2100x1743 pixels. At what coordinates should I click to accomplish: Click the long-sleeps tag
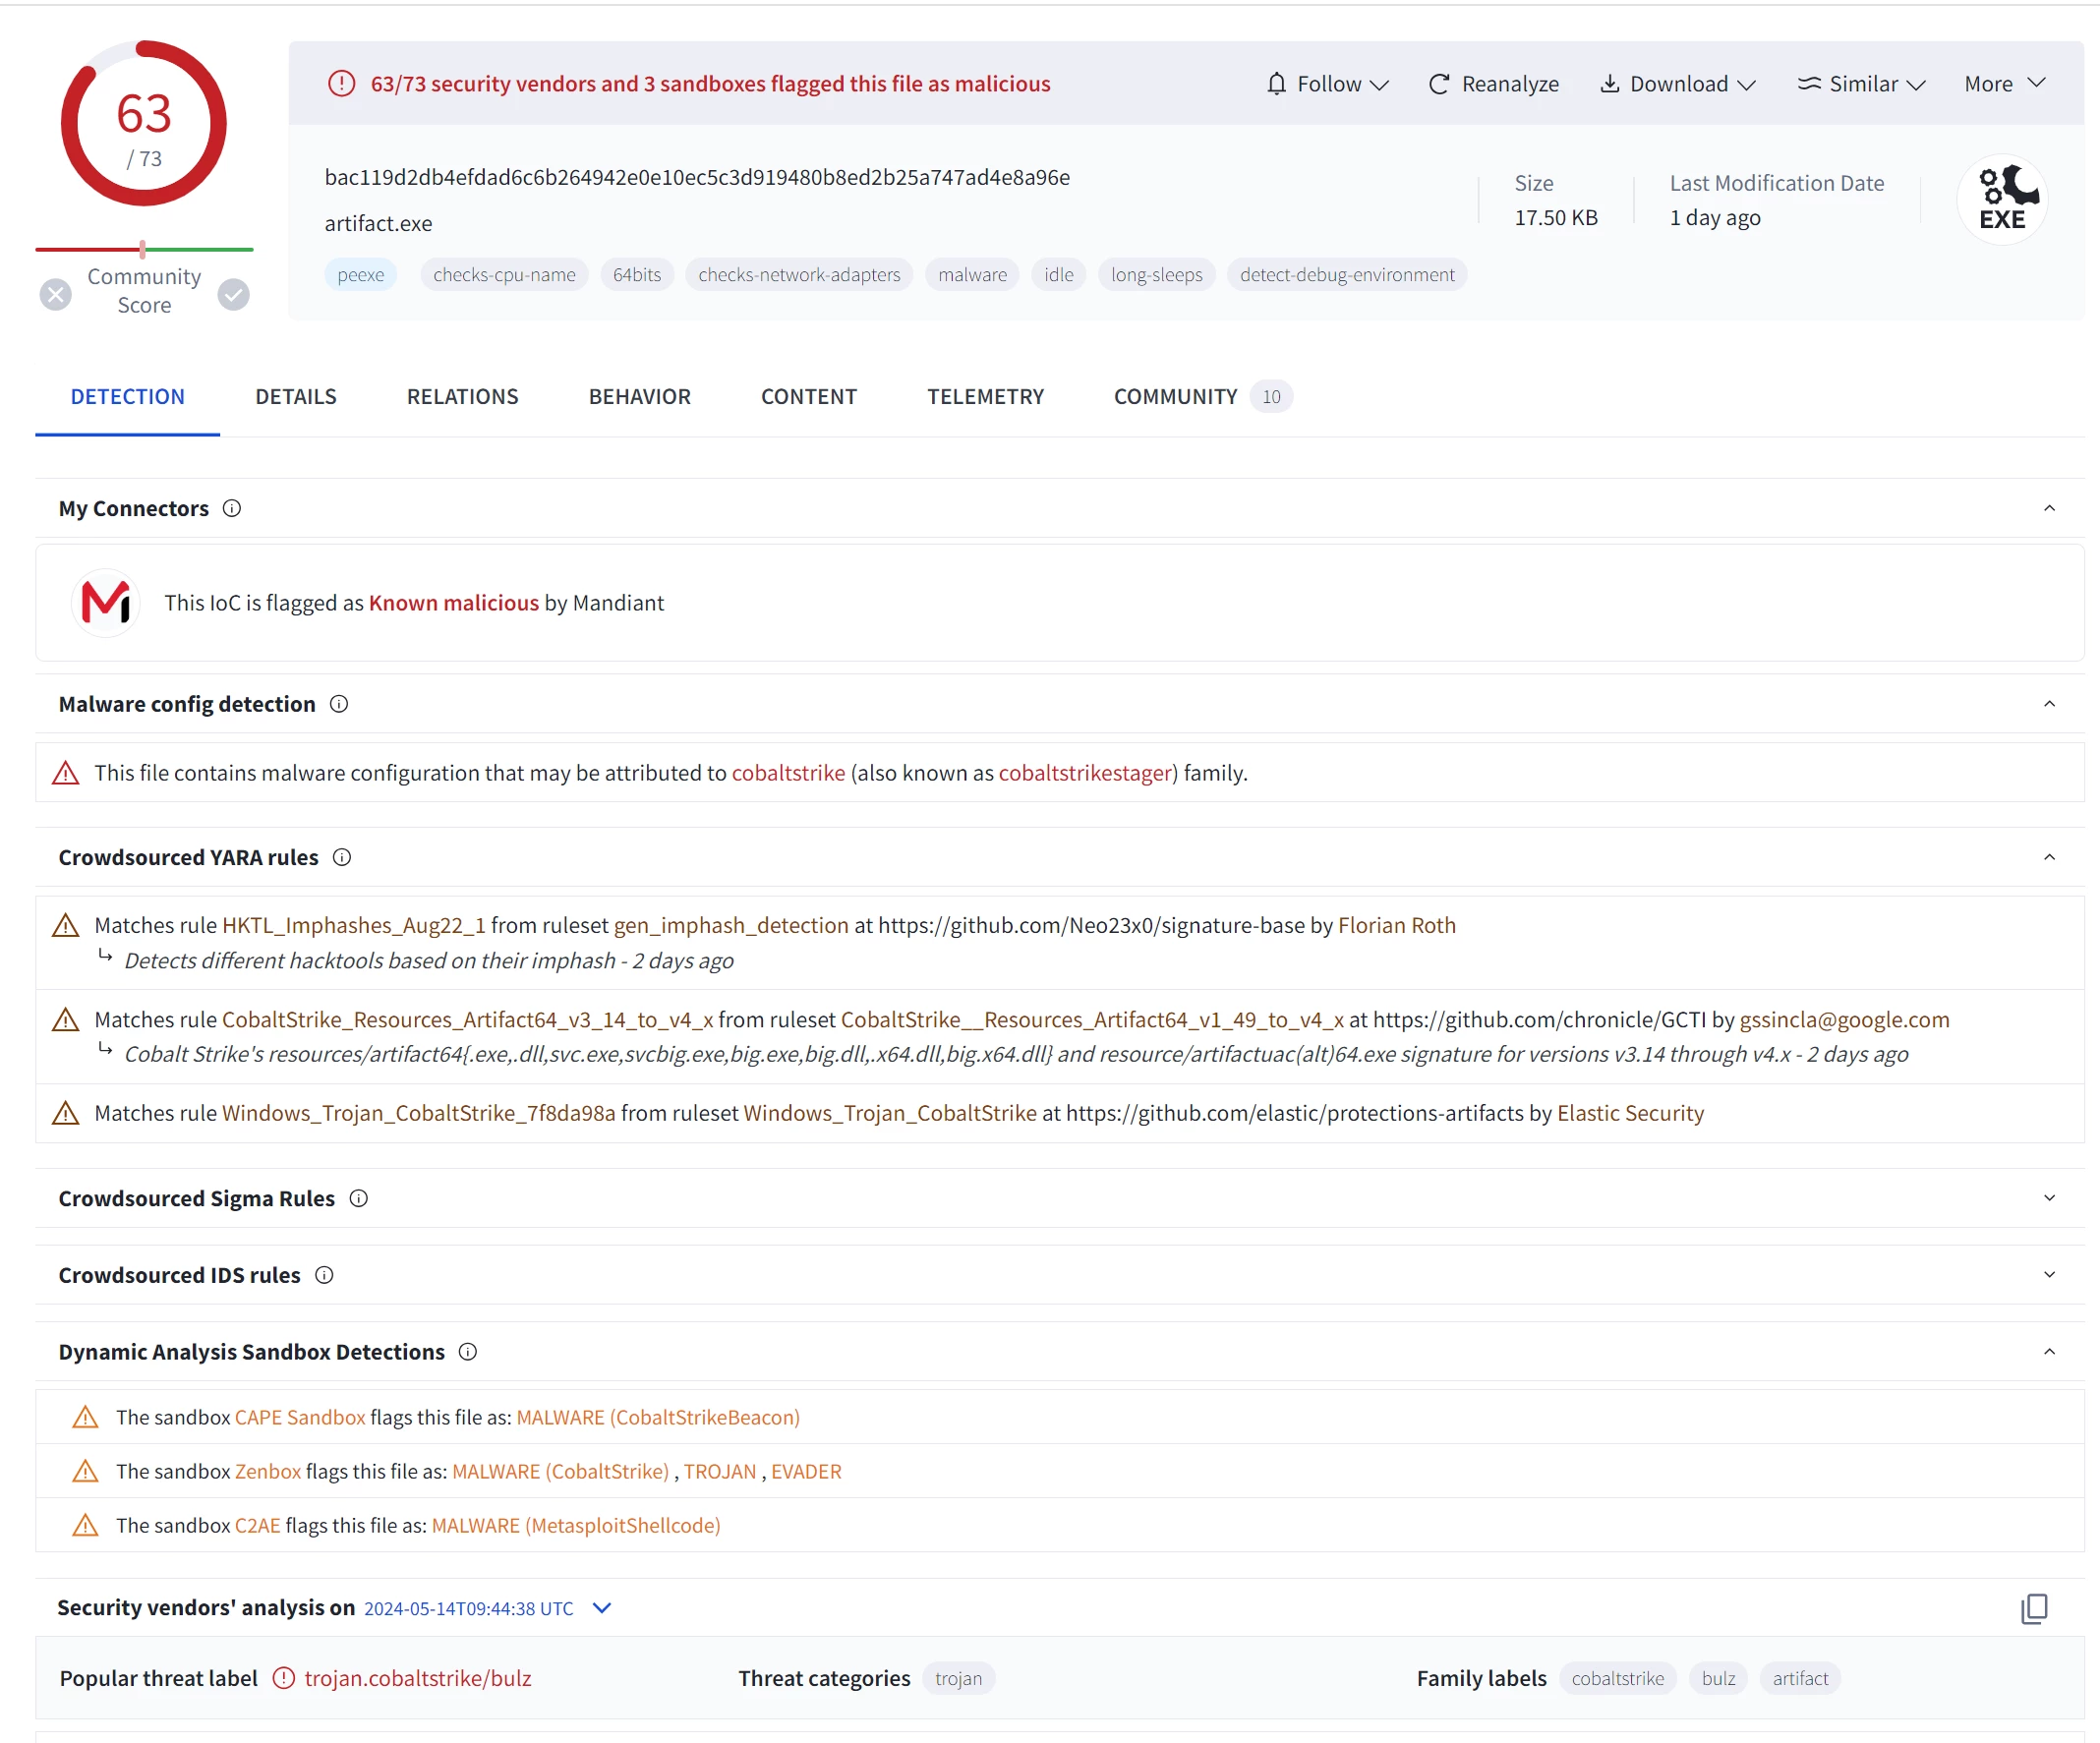coord(1157,275)
